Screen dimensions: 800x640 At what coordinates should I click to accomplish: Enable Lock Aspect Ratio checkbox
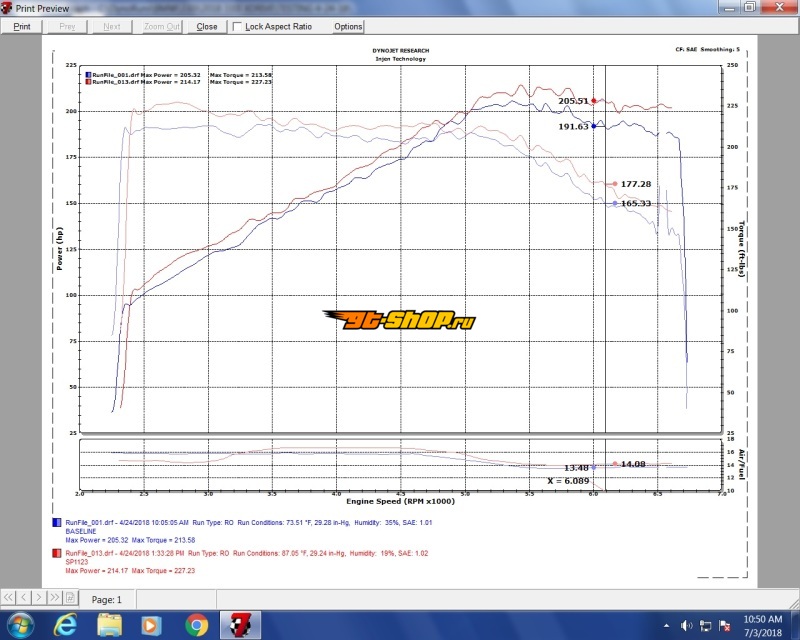tap(238, 27)
